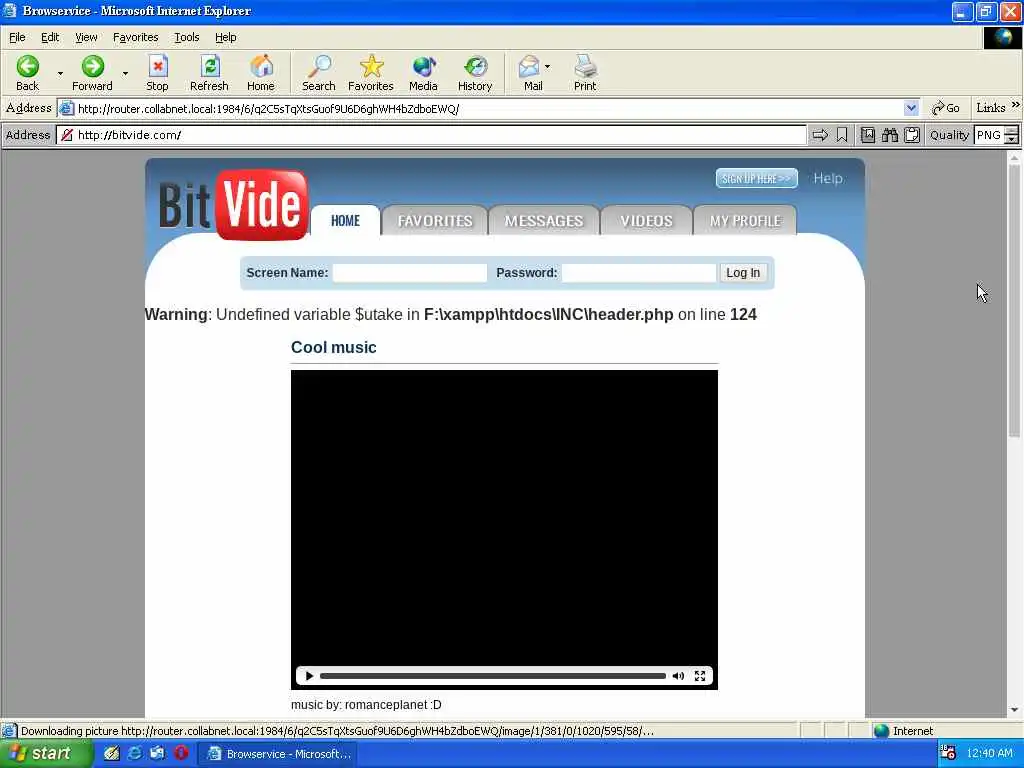
Task: Open the View menu
Action: [86, 37]
